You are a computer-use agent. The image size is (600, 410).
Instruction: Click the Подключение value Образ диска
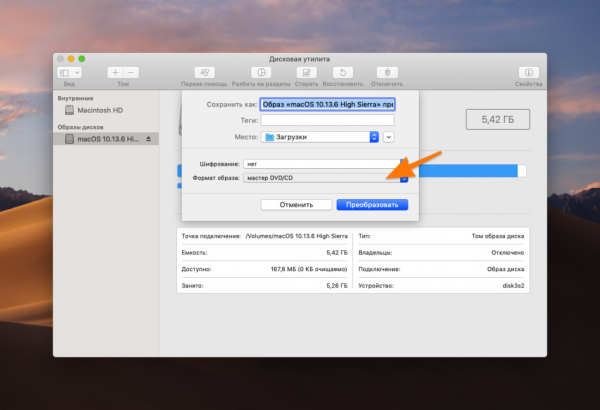tap(505, 269)
